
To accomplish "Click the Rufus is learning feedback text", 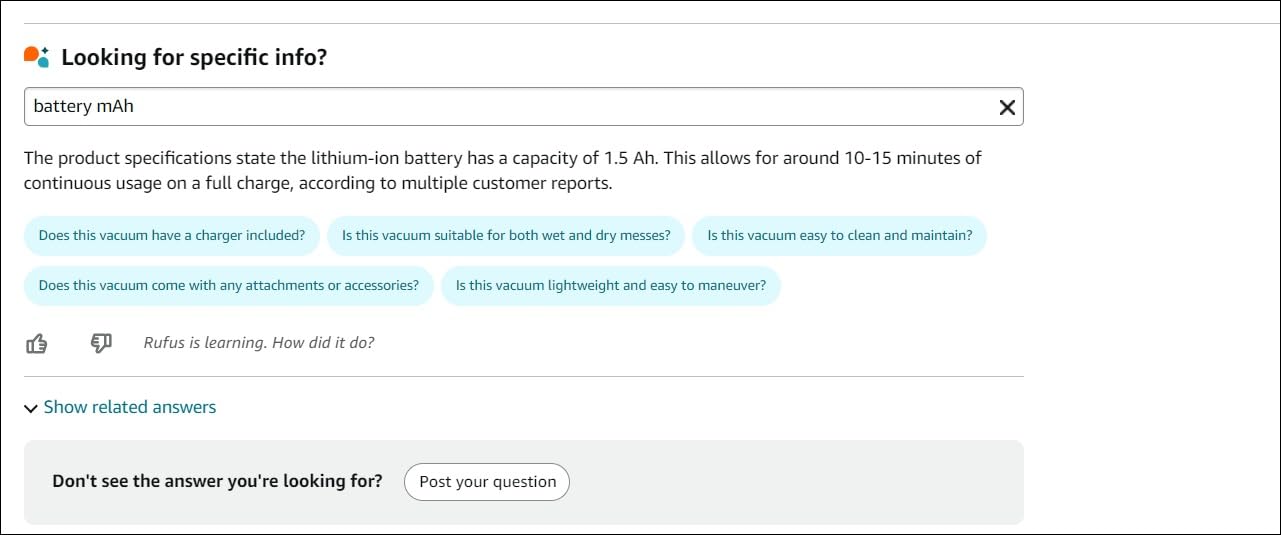I will 259,343.
